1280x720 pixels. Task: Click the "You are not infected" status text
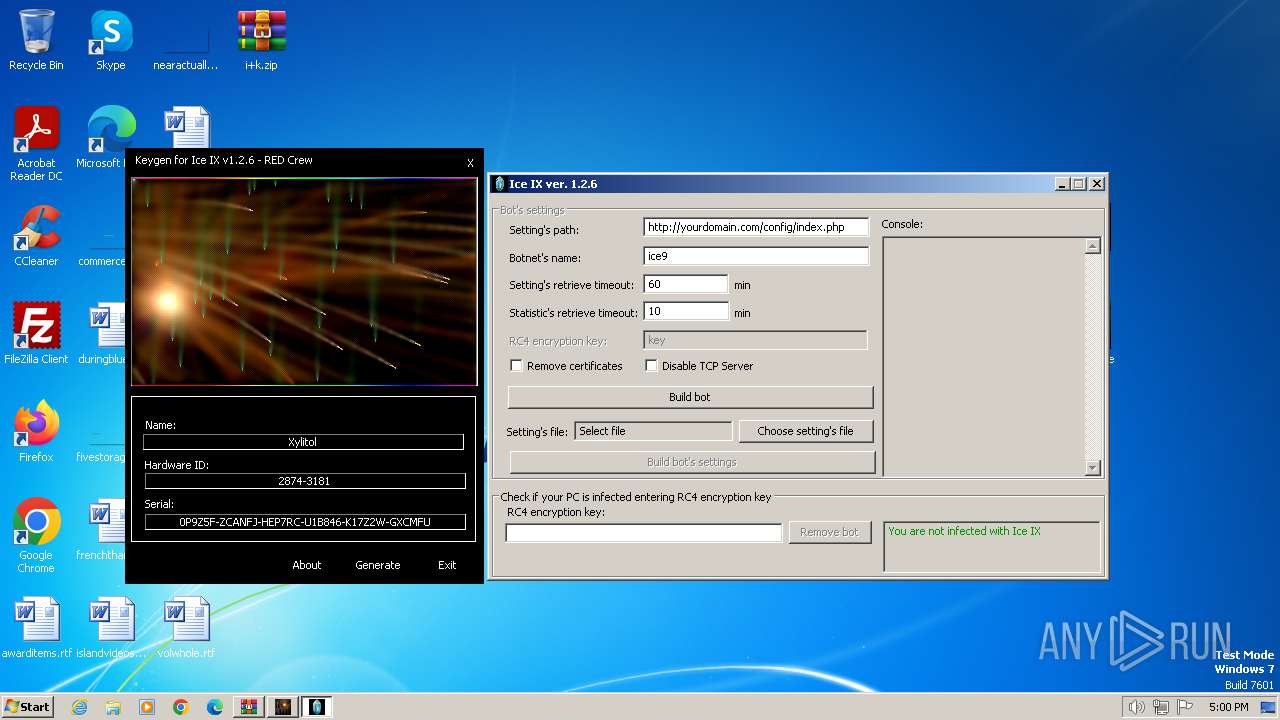coord(964,531)
